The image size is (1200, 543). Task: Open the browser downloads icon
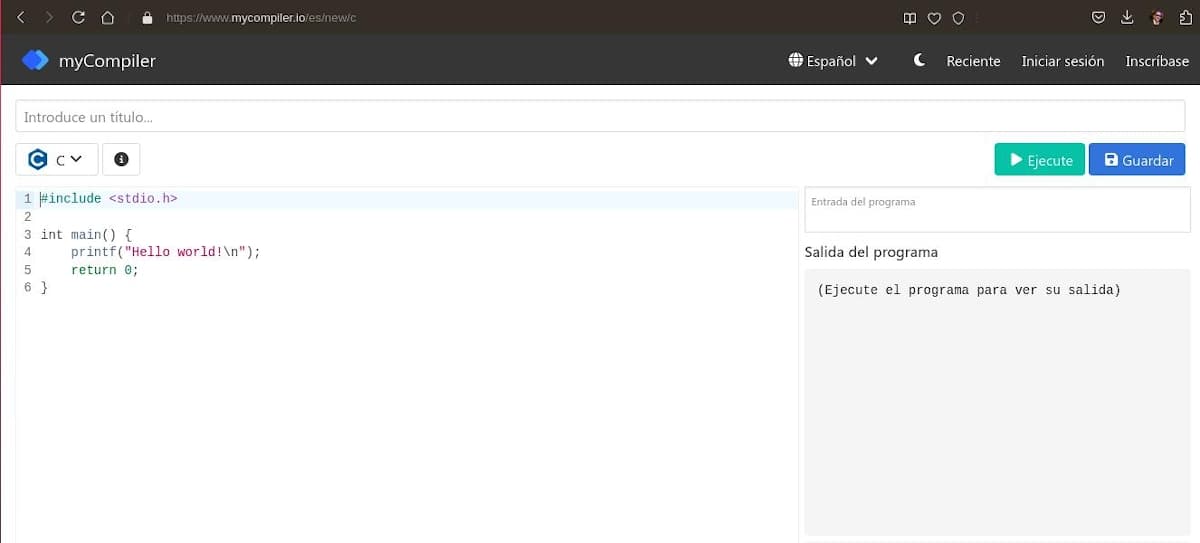point(1127,17)
